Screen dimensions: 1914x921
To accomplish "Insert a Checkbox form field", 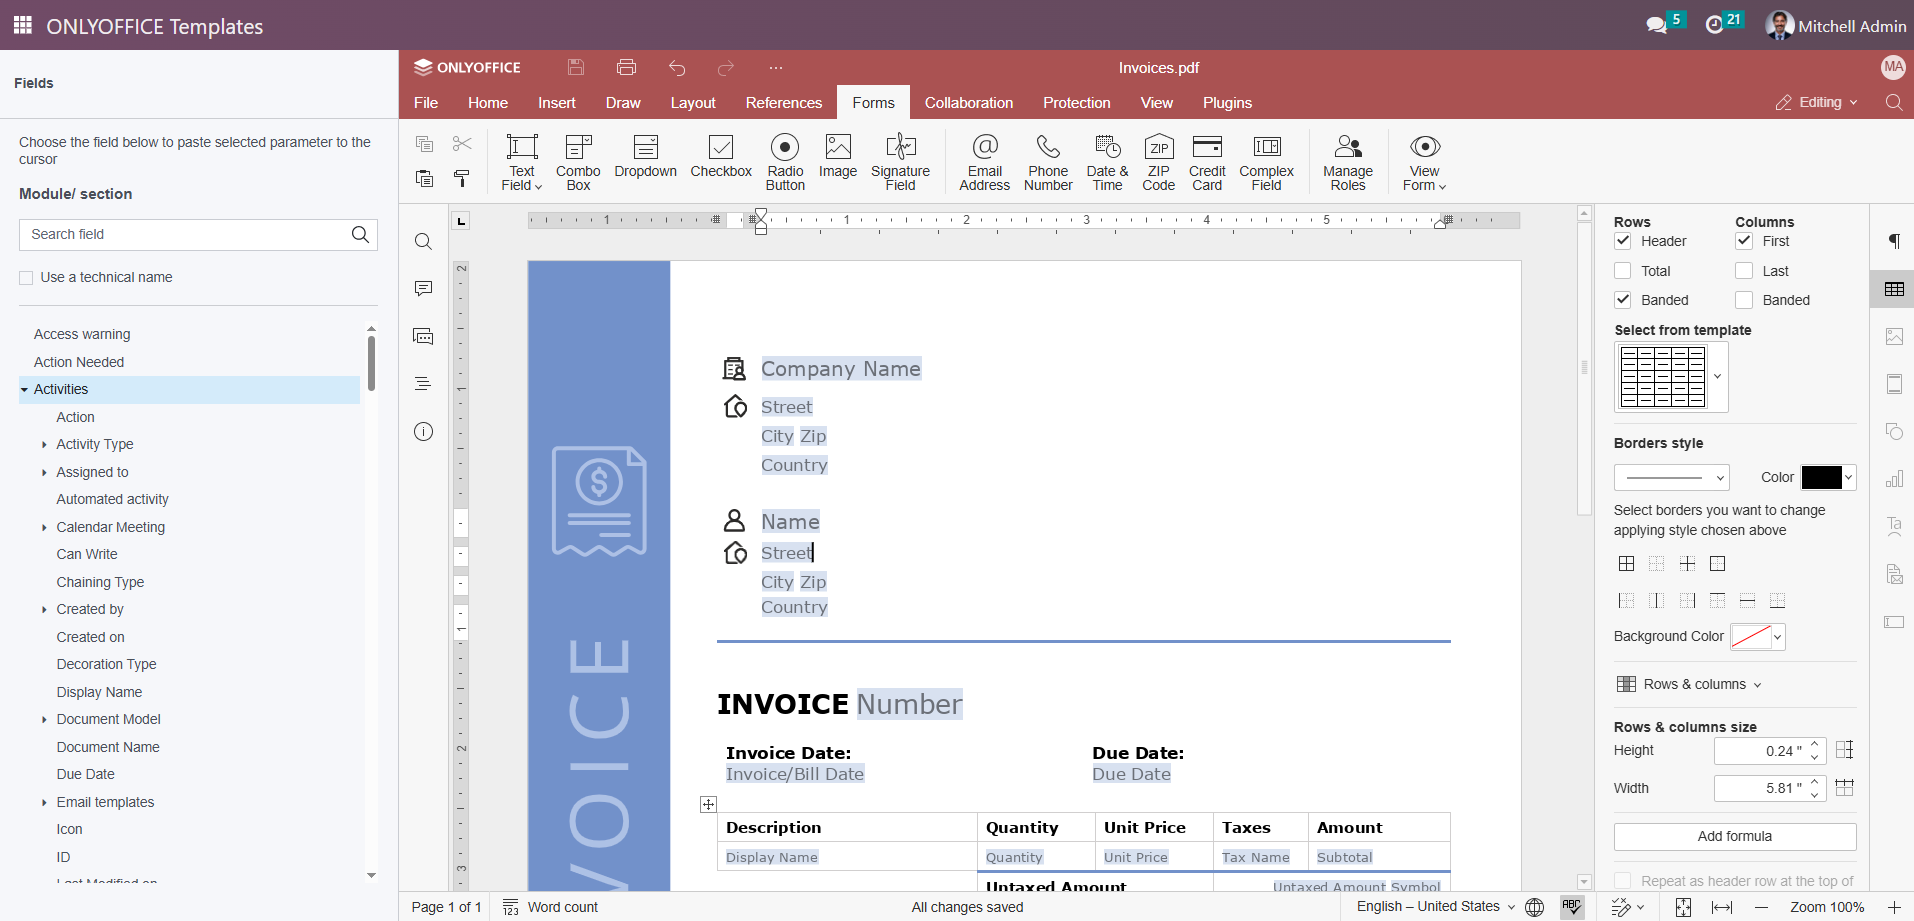I will click(x=721, y=156).
